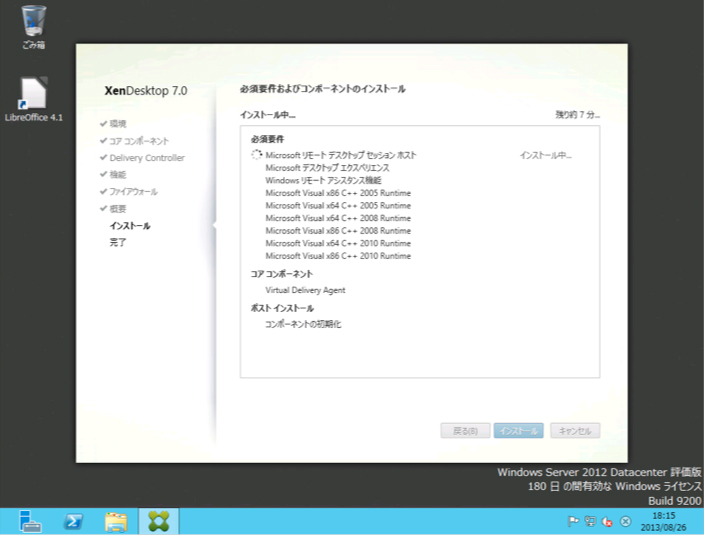Click Microsoft Visual x64 C++ 2005 Runtime
This screenshot has height=535, width=704.
click(x=338, y=206)
